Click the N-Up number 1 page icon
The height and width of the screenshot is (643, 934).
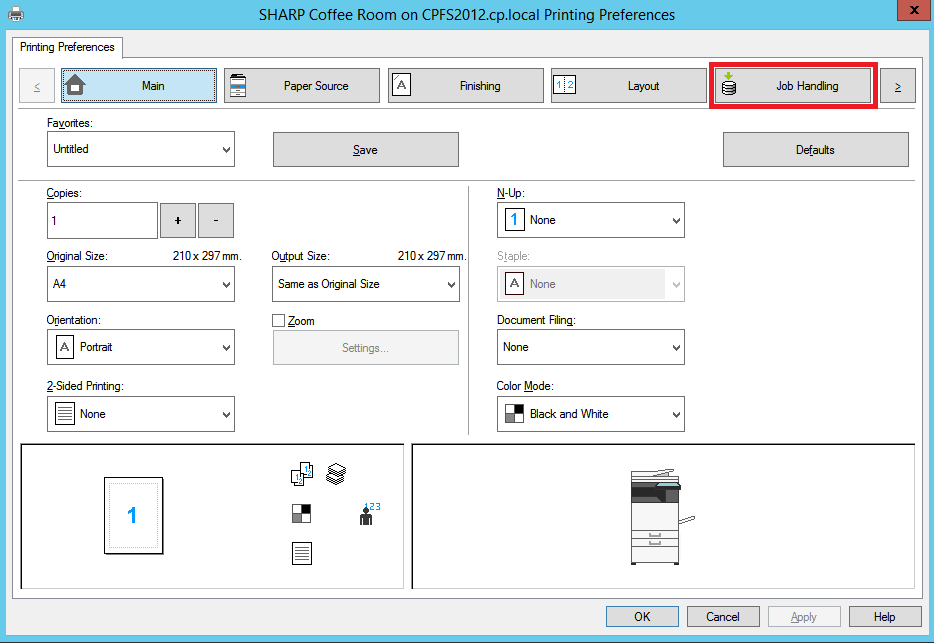tap(514, 220)
